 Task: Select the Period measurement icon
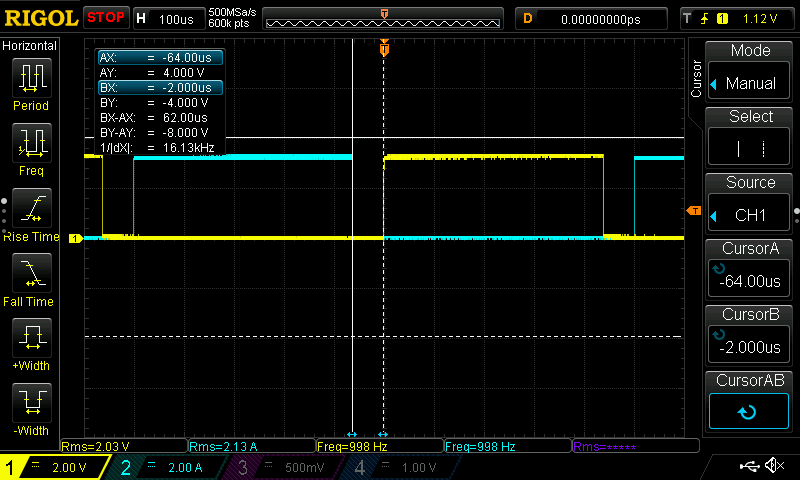(x=32, y=78)
